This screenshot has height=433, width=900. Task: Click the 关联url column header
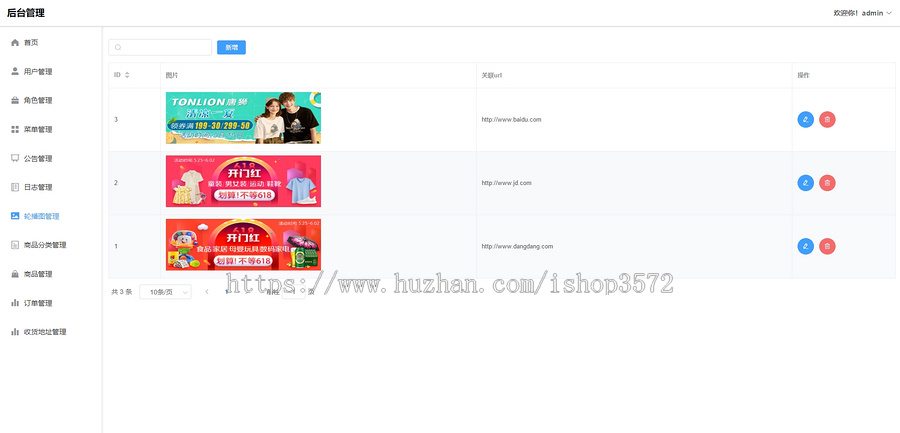pos(492,75)
